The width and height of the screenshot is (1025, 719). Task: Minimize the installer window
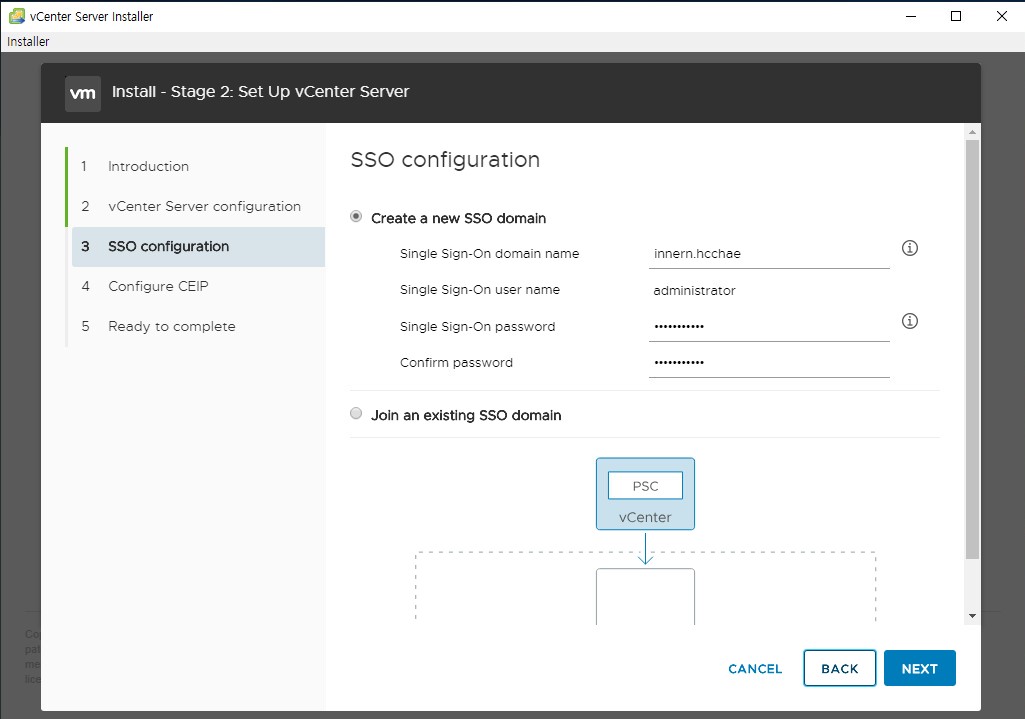pyautogui.click(x=911, y=16)
